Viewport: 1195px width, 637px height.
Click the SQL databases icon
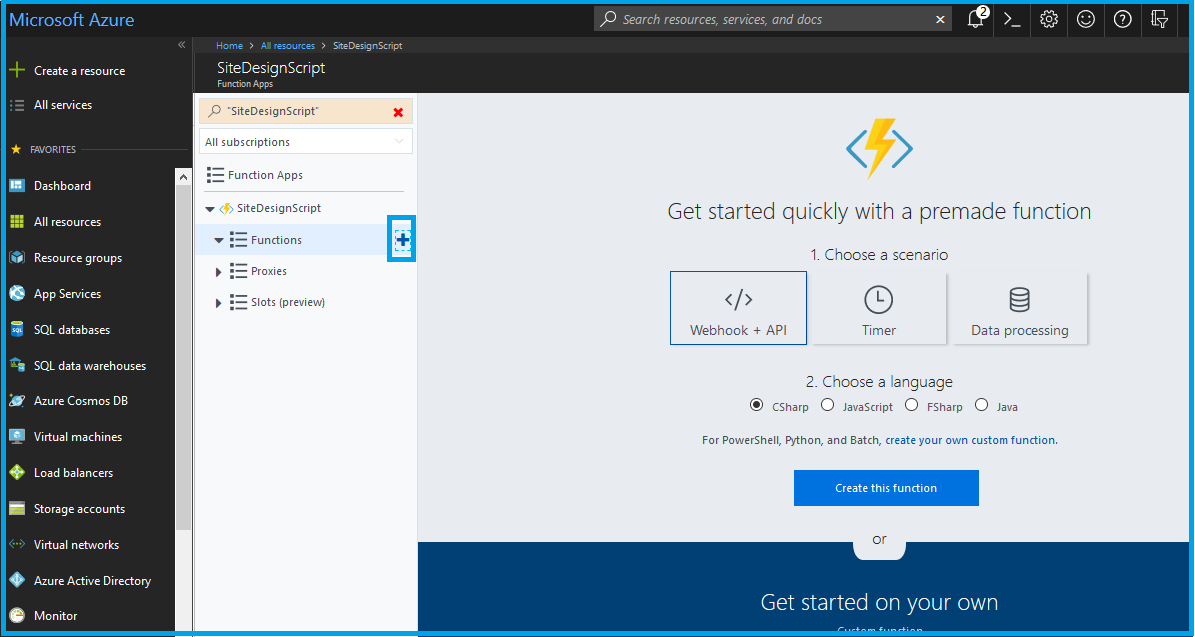click(17, 330)
